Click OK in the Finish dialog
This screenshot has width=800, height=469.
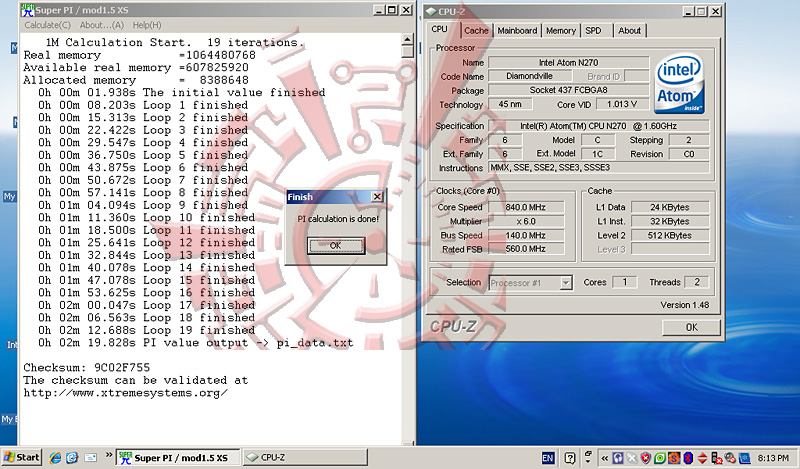(336, 245)
